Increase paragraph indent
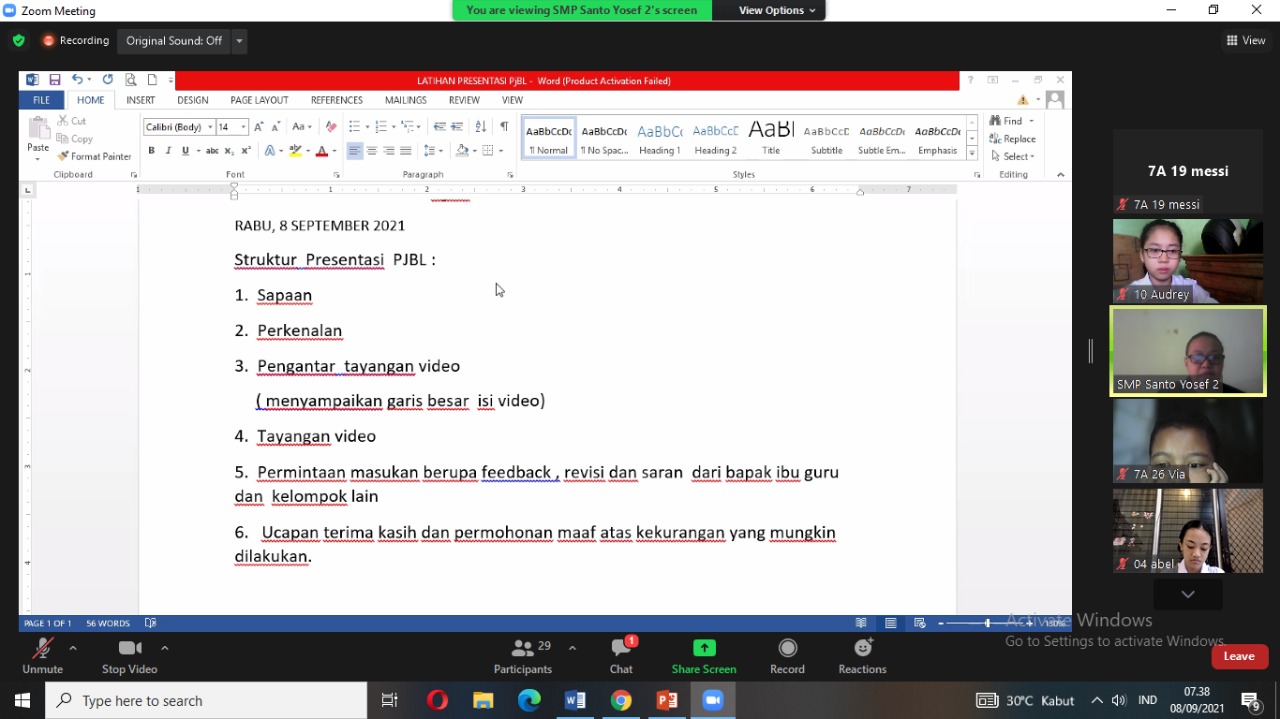 [457, 127]
